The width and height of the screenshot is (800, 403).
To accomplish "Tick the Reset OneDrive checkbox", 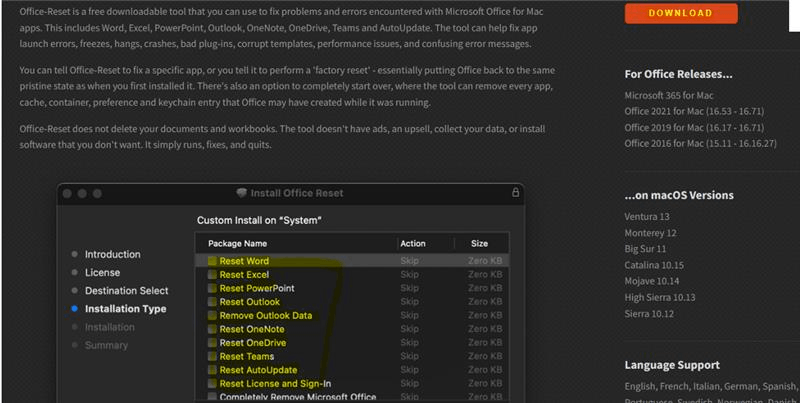I will pyautogui.click(x=212, y=343).
